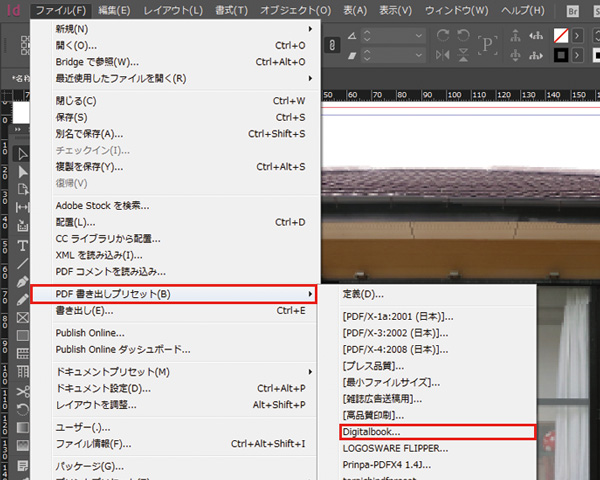Open the rotation angle dropdown

[419, 36]
